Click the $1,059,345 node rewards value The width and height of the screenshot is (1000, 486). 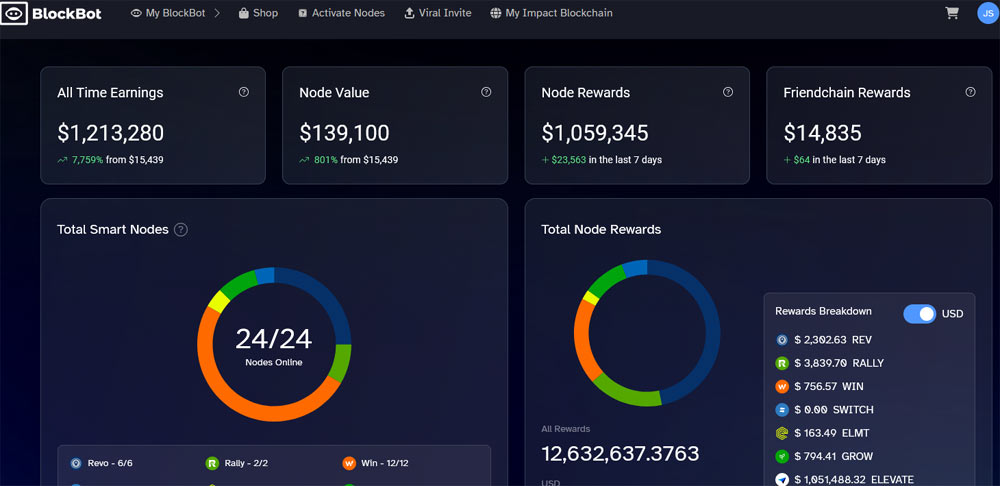pyautogui.click(x=595, y=133)
